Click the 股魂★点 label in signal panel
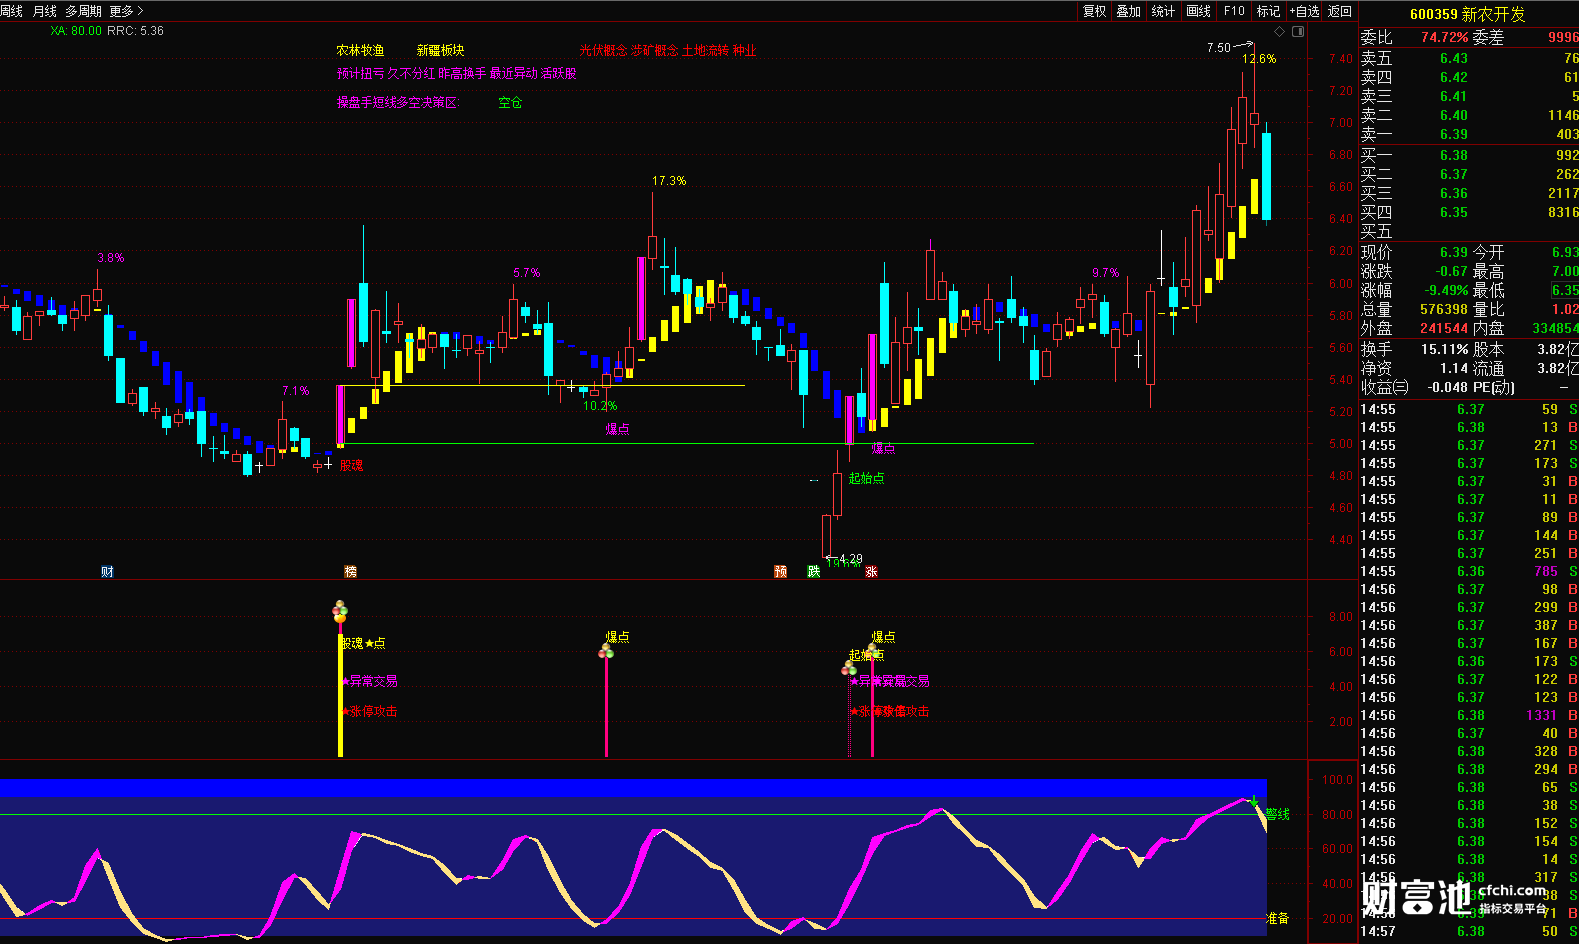The height and width of the screenshot is (944, 1579). (362, 643)
